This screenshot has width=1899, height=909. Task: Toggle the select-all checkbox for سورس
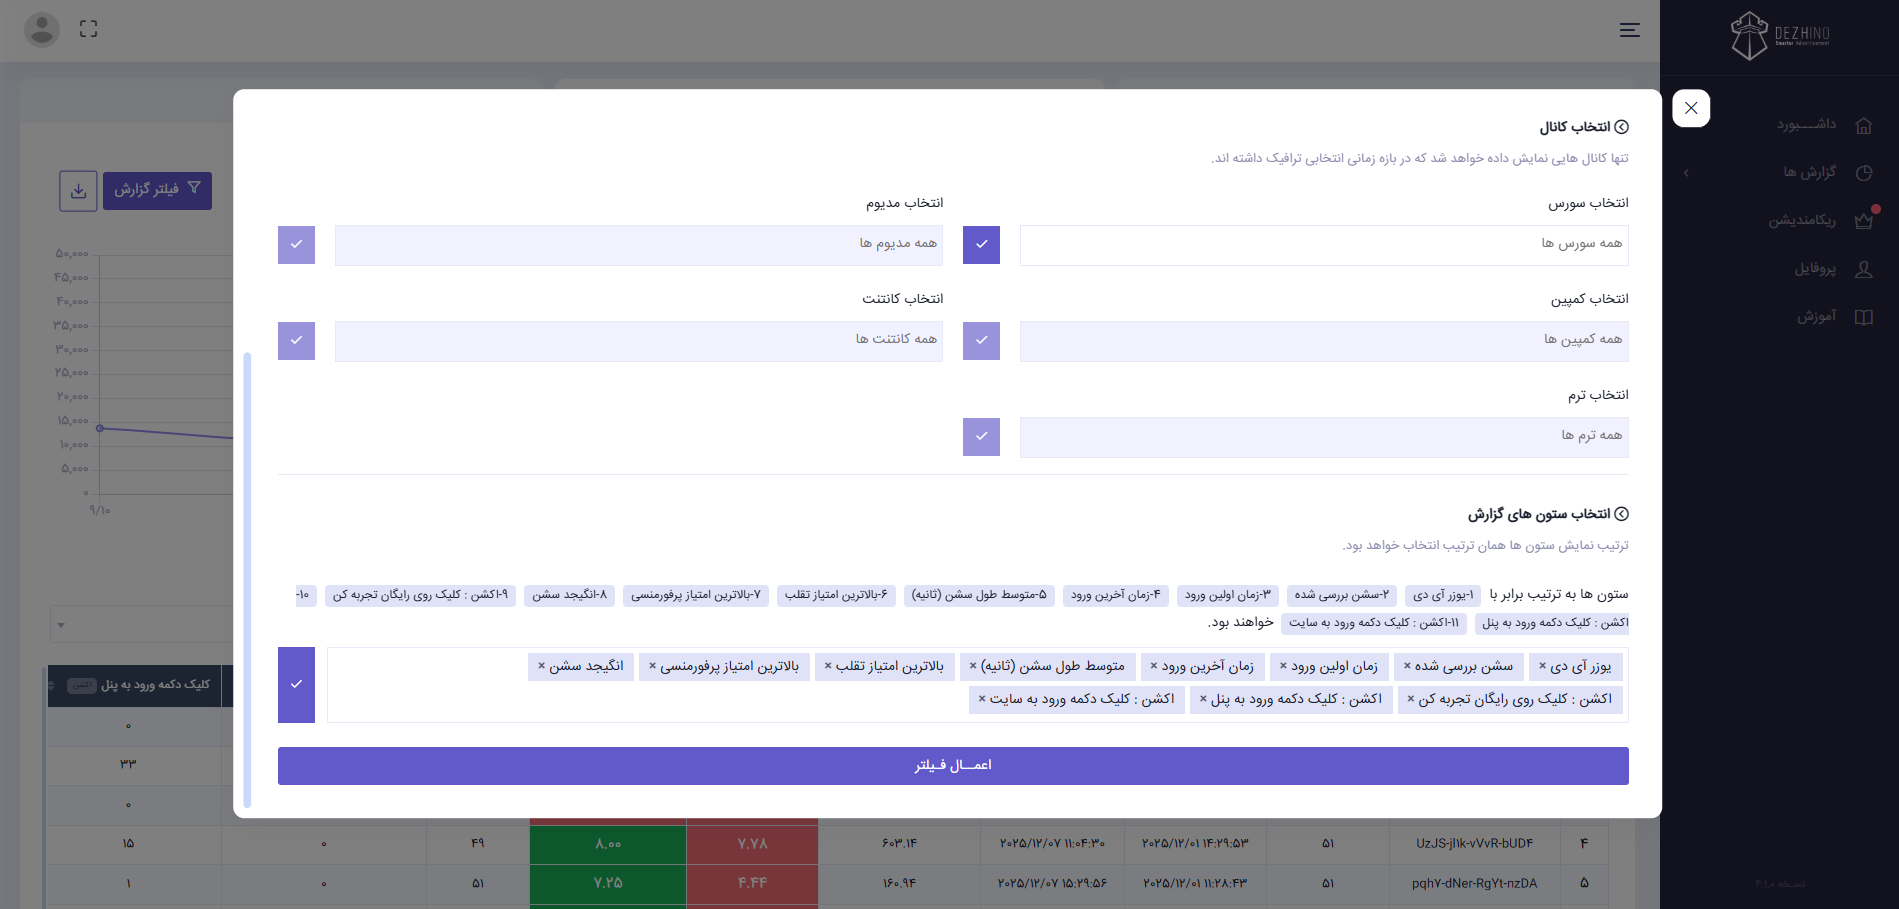coord(981,245)
